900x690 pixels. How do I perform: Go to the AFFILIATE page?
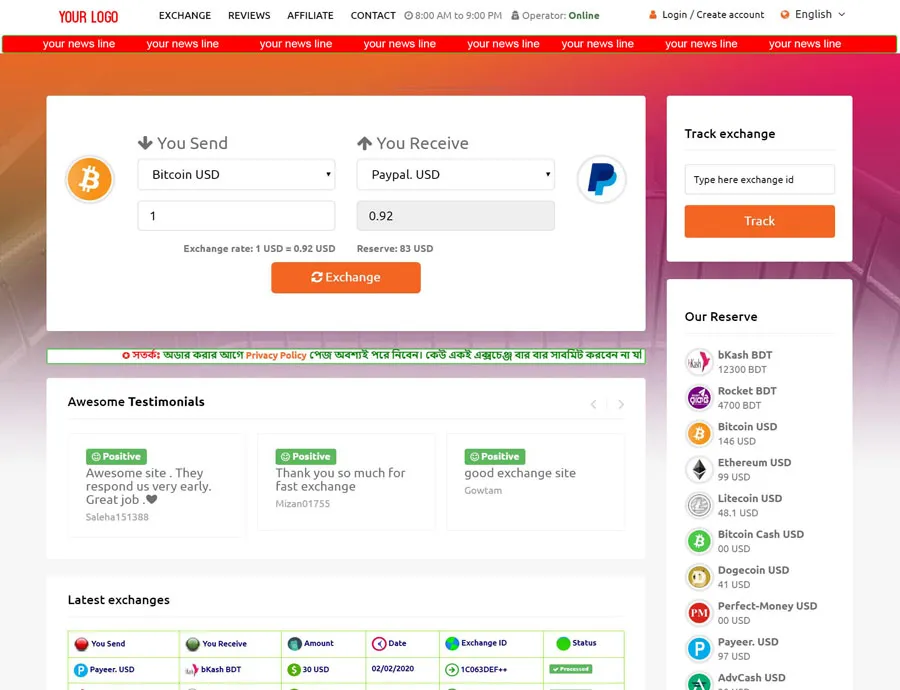pyautogui.click(x=310, y=16)
